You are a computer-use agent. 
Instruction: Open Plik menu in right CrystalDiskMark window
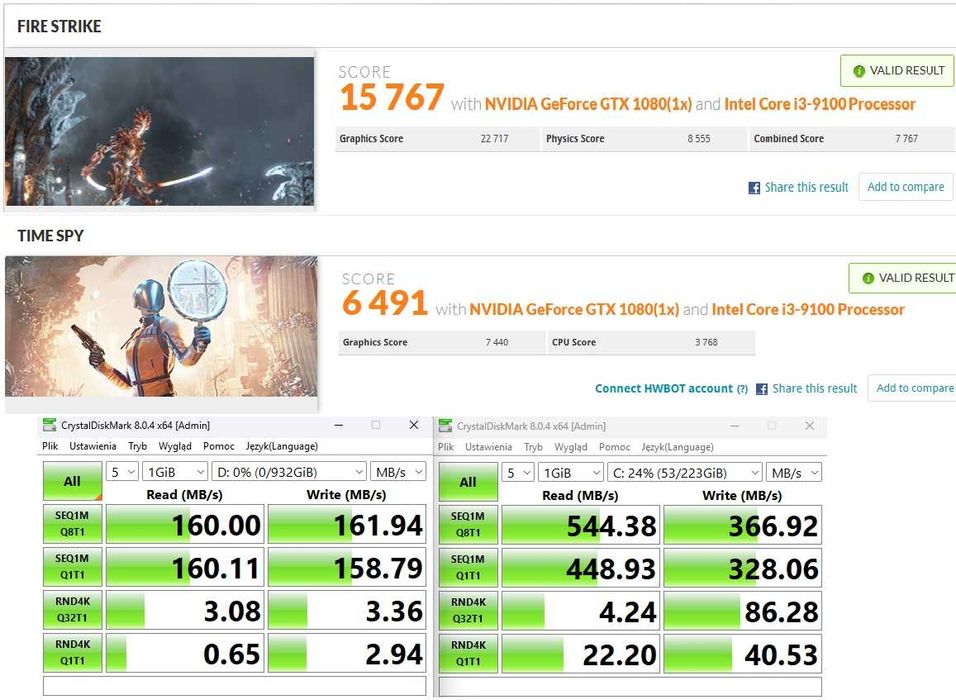pos(446,446)
